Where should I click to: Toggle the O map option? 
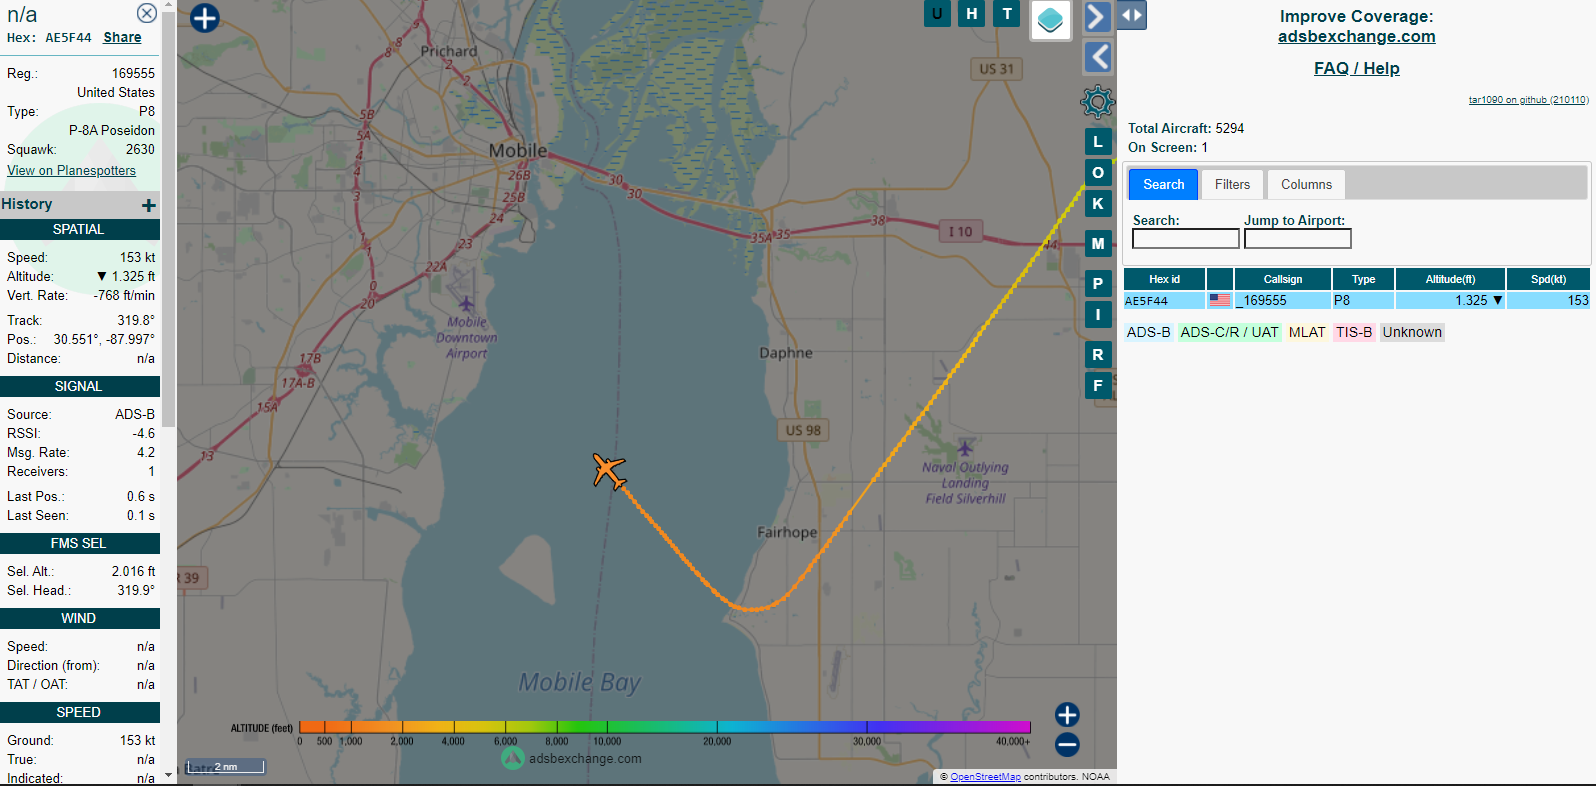1098,172
